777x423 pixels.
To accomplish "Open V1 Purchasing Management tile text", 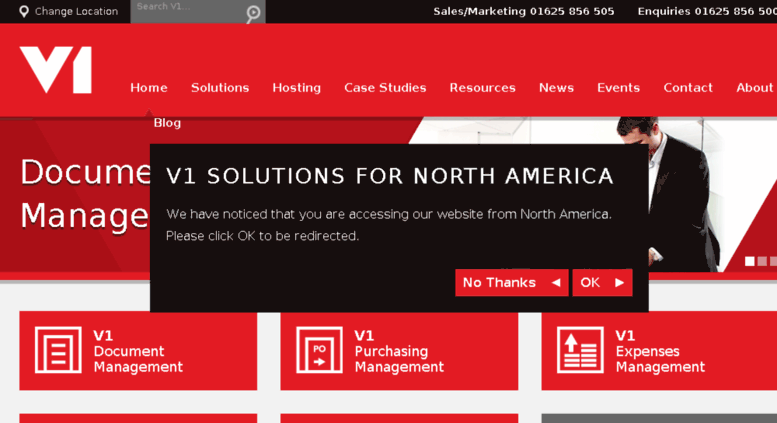I will coord(399,351).
